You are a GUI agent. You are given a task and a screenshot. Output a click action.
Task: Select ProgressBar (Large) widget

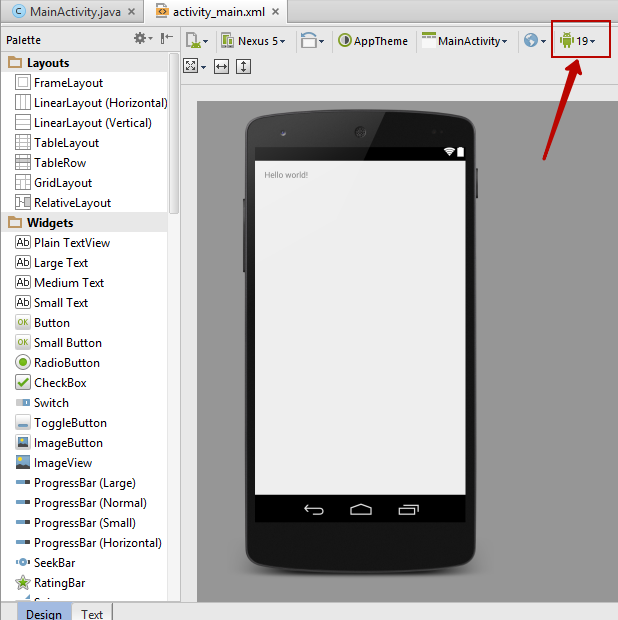(x=85, y=483)
